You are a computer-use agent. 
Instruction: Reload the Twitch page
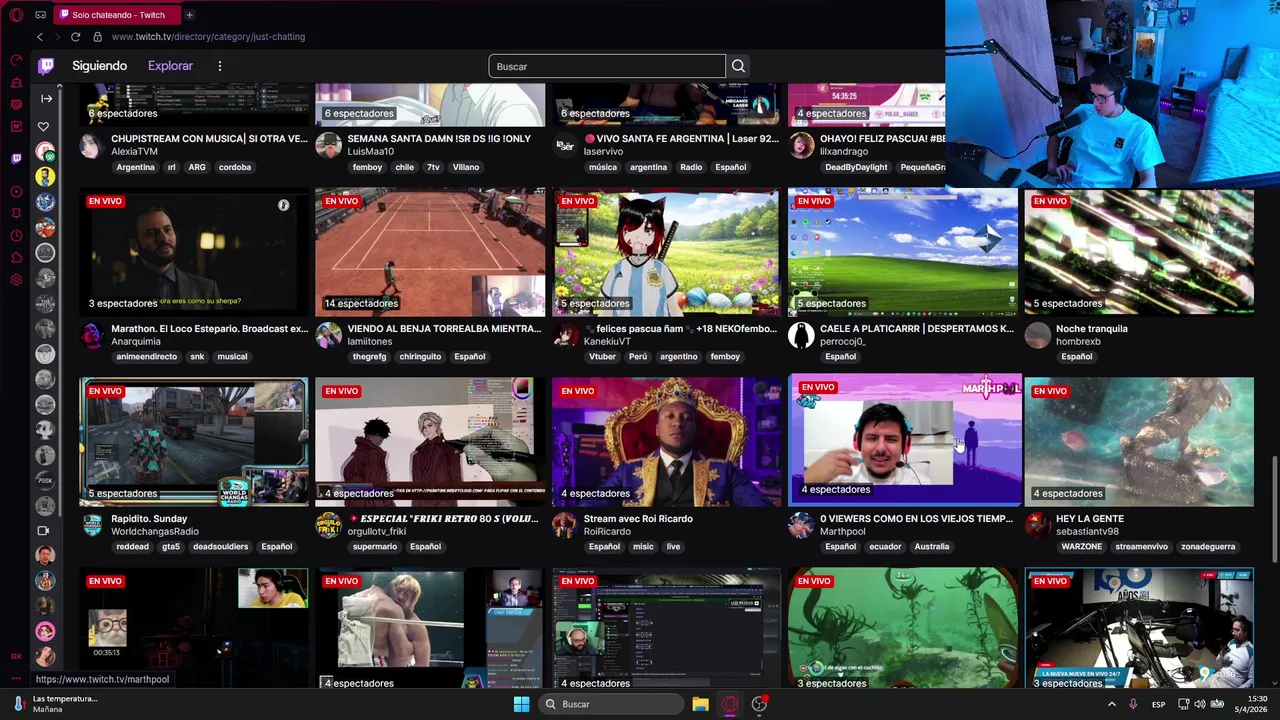point(75,37)
